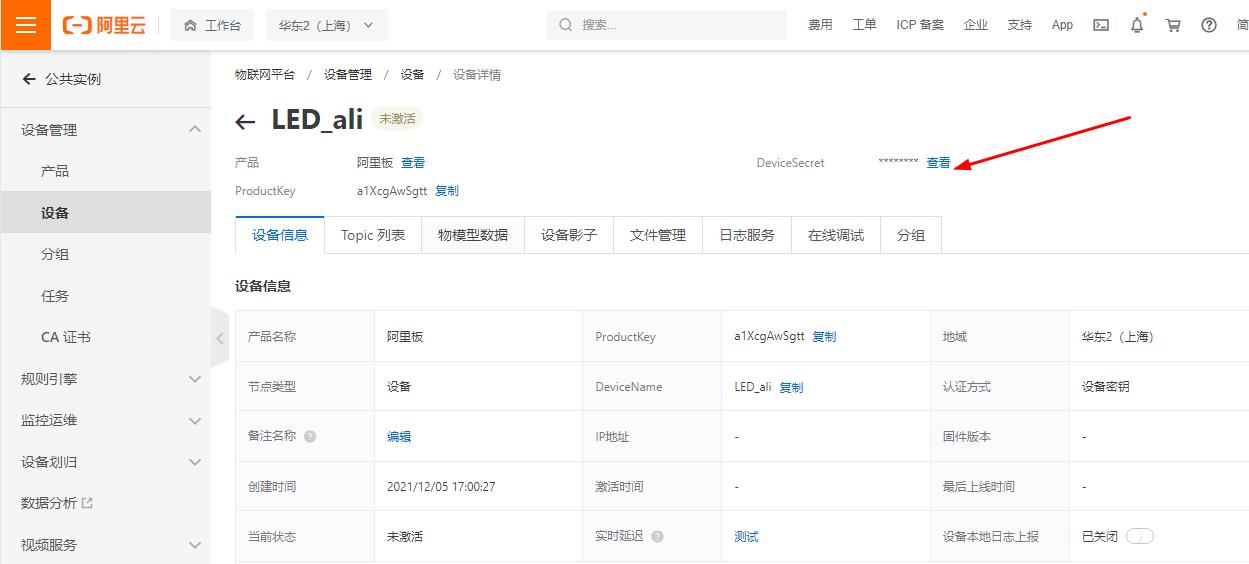Open 分组 in the sidebar
Screen dimensions: 1249x564
tap(55, 254)
